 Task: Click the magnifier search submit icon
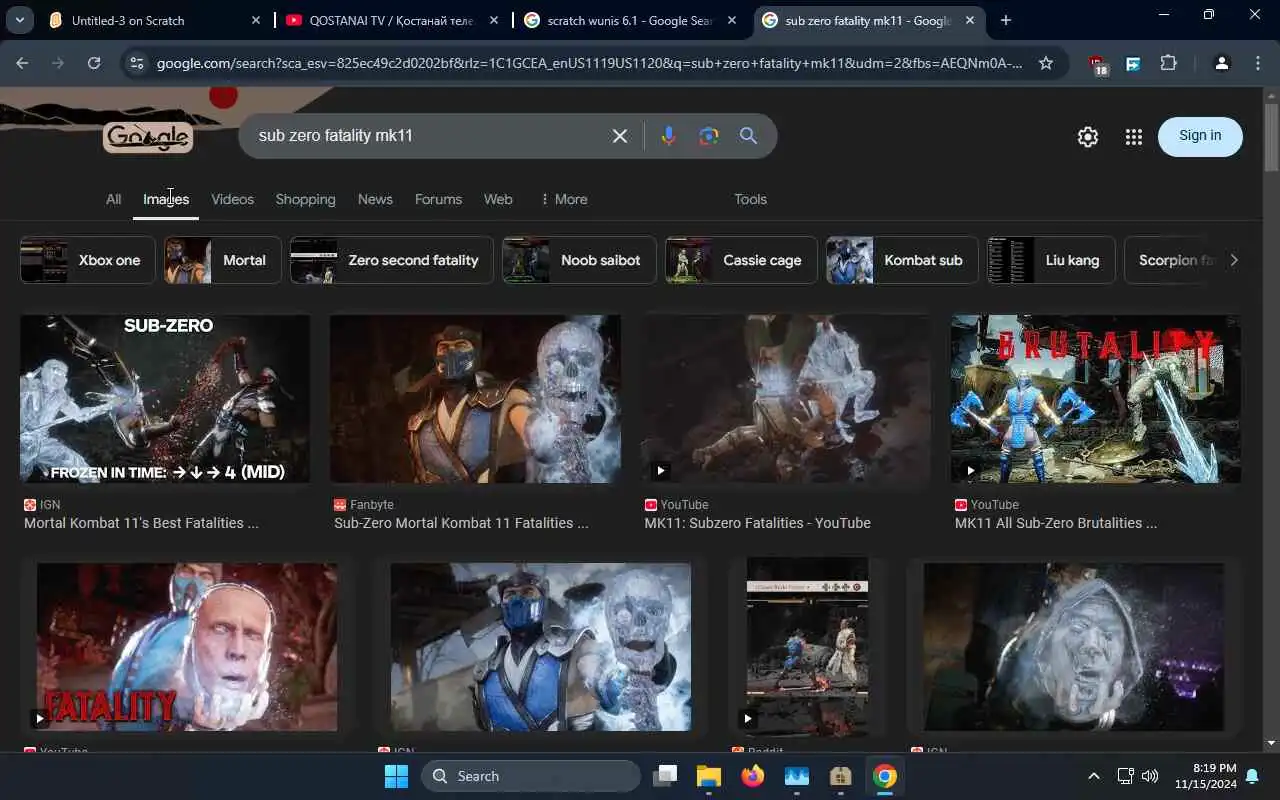pos(748,136)
